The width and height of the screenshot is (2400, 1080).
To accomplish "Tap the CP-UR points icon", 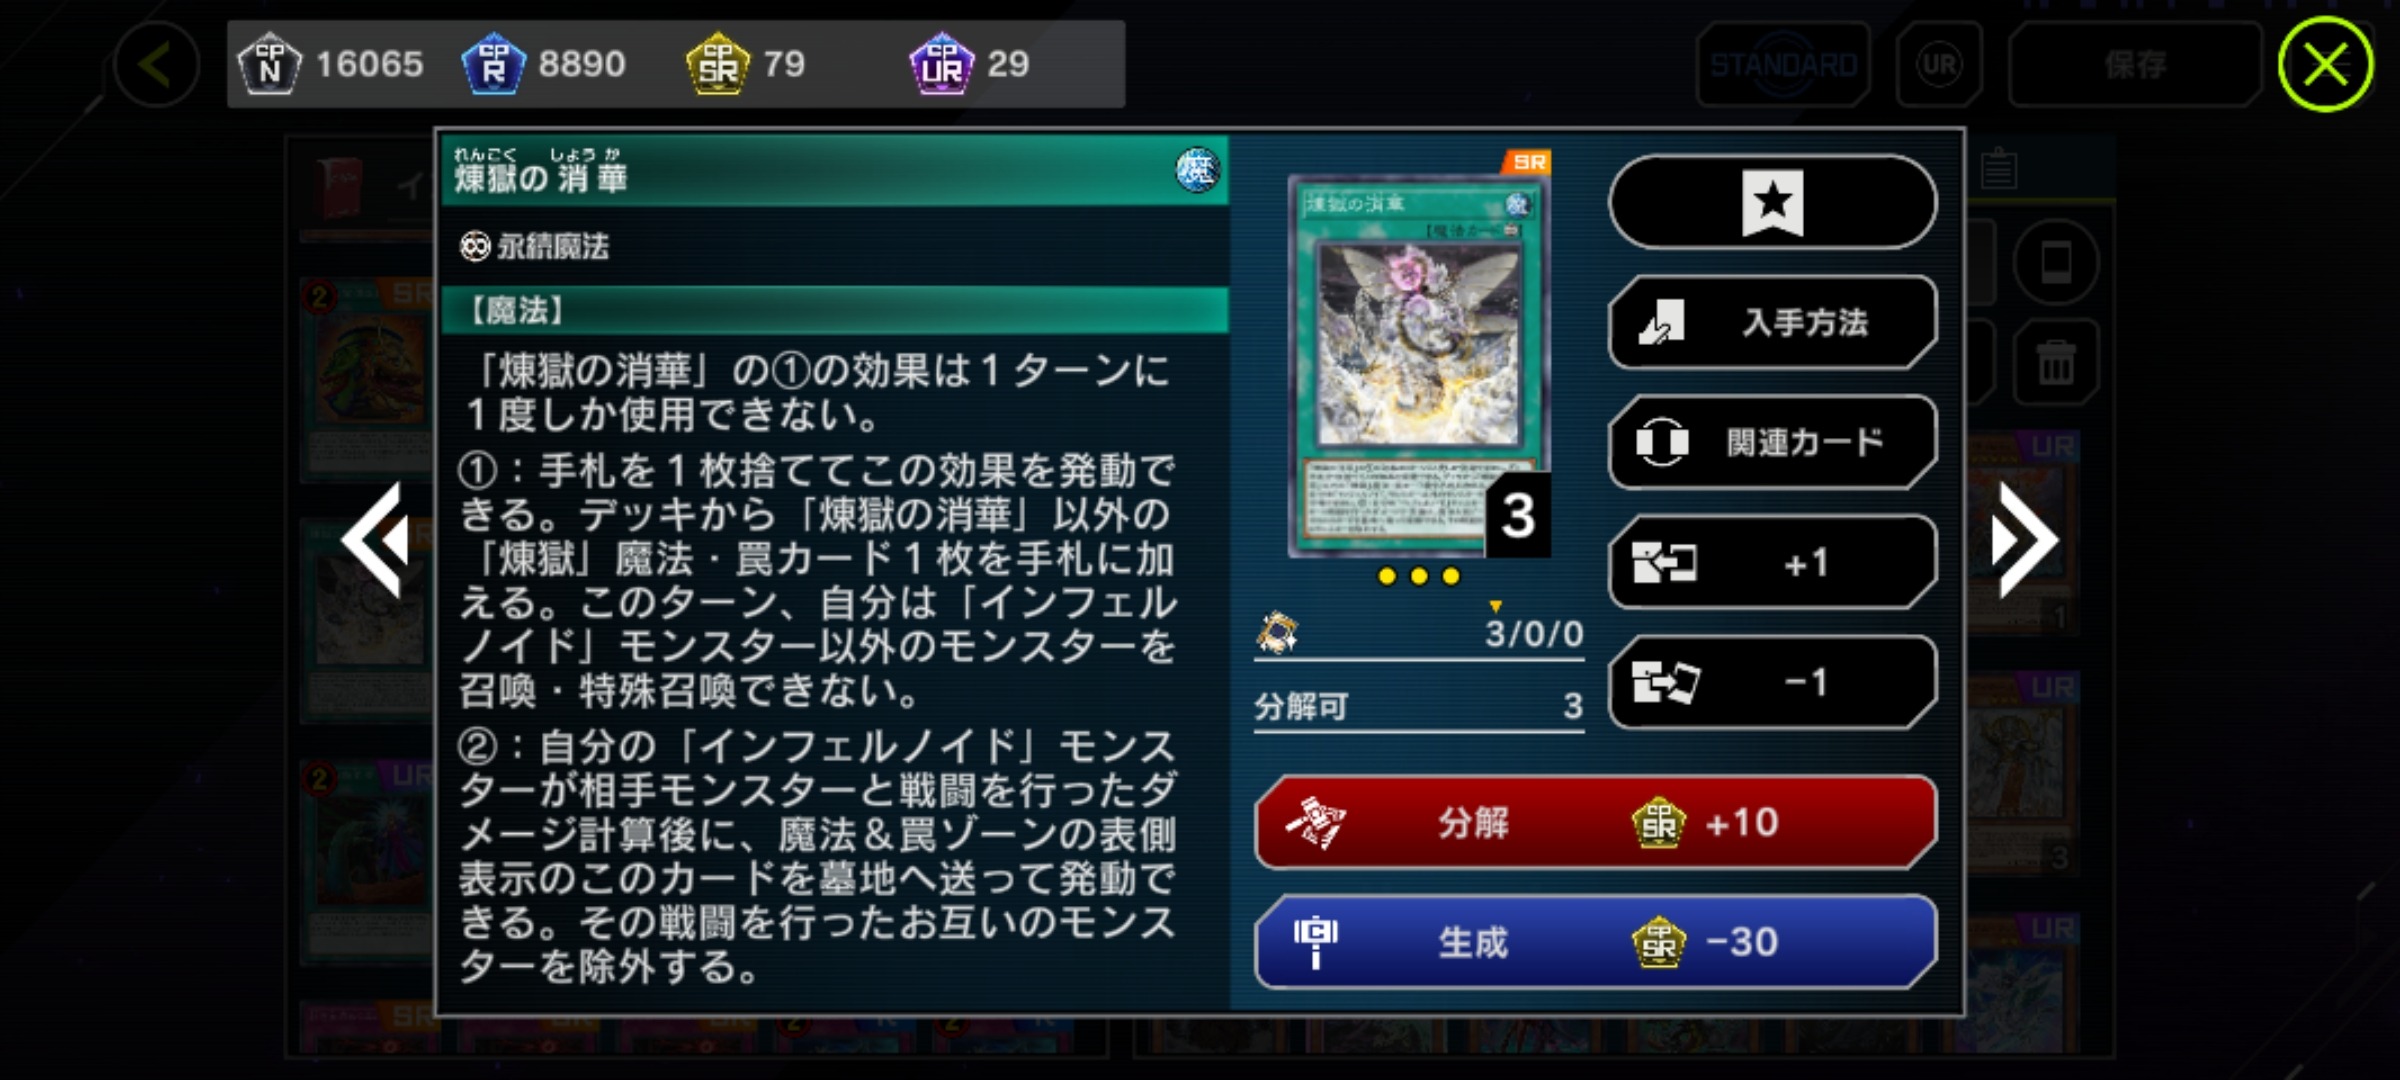I will [x=942, y=64].
